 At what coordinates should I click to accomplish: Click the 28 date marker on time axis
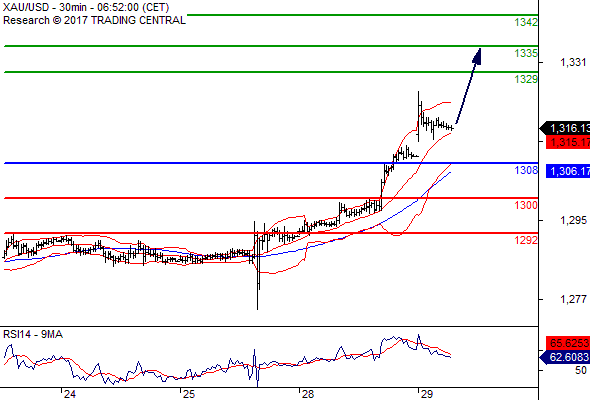308,394
